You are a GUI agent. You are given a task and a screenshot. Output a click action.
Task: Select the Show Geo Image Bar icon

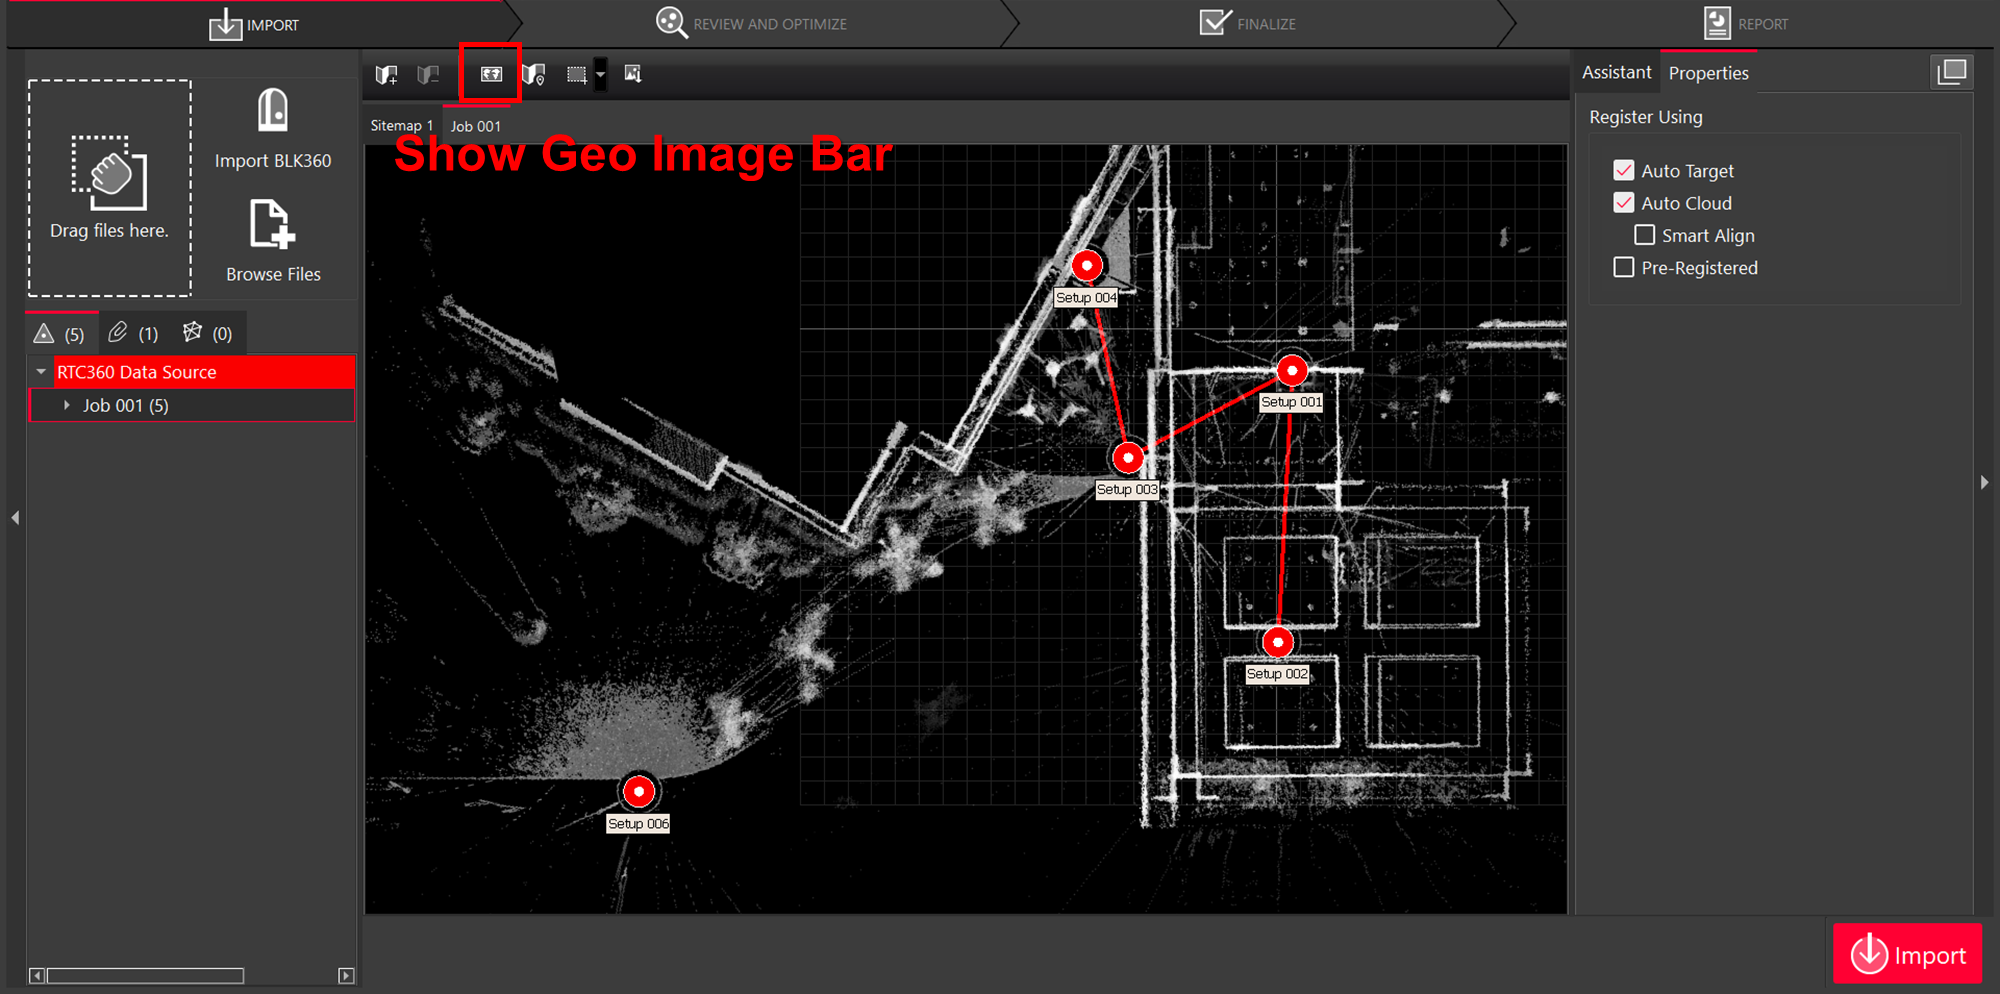(x=489, y=73)
